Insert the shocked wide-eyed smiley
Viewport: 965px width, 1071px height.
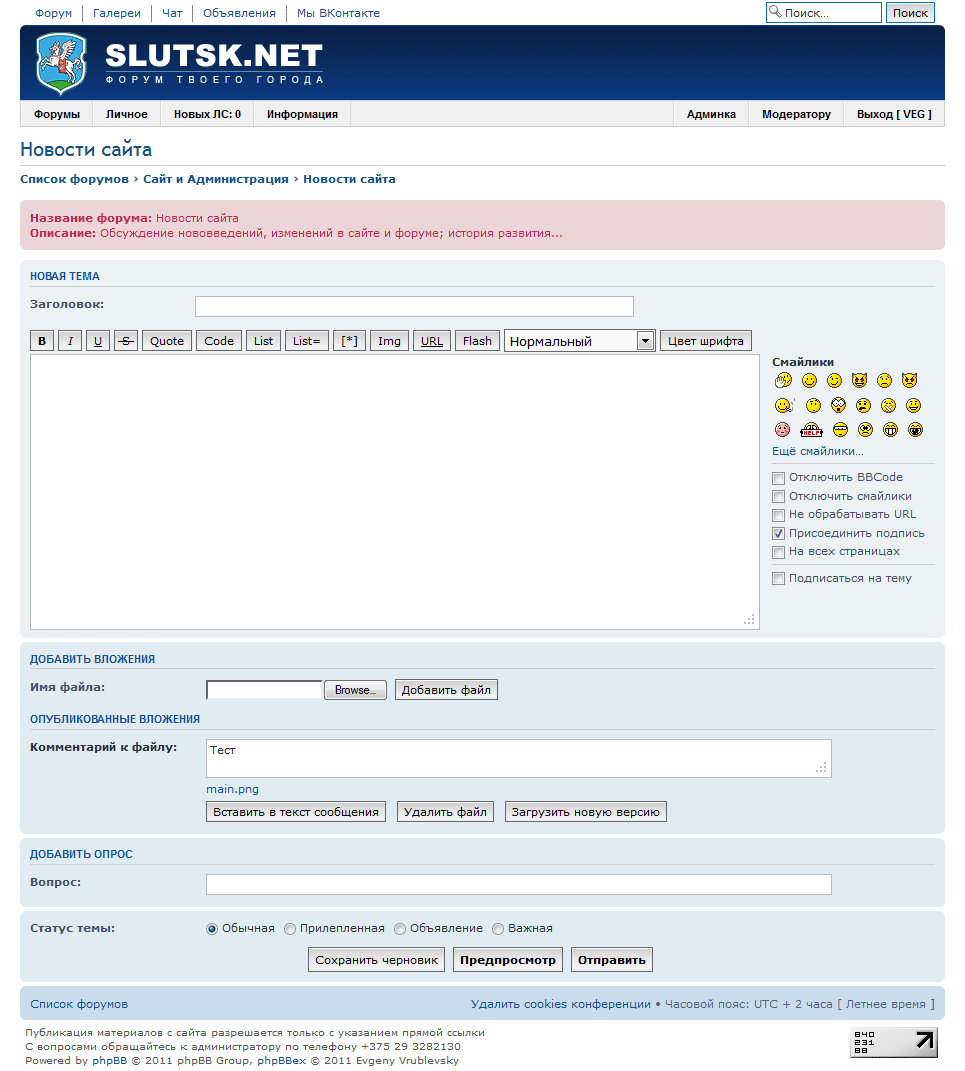838,406
